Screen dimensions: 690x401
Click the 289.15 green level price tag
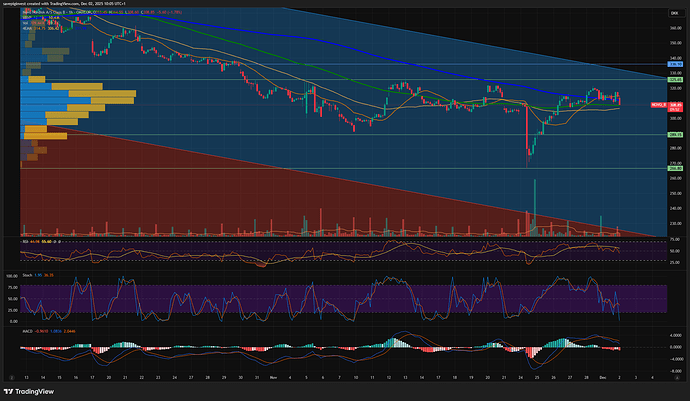point(675,134)
